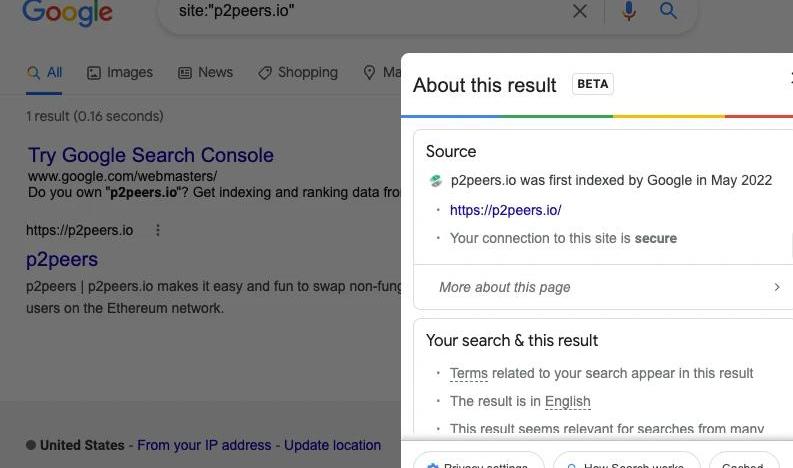793x468 pixels.
Task: Expand More about this page chevron
Action: (777, 287)
